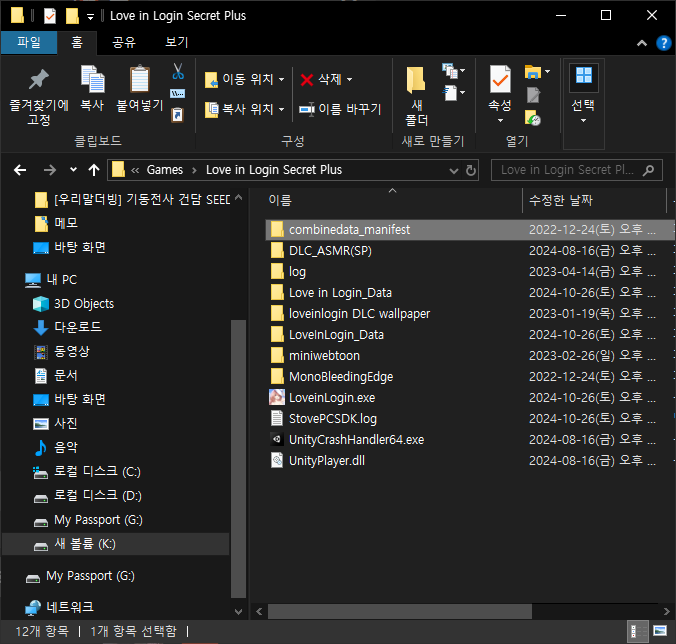Switch to the View (보기) tab
The image size is (676, 644).
click(x=176, y=42)
